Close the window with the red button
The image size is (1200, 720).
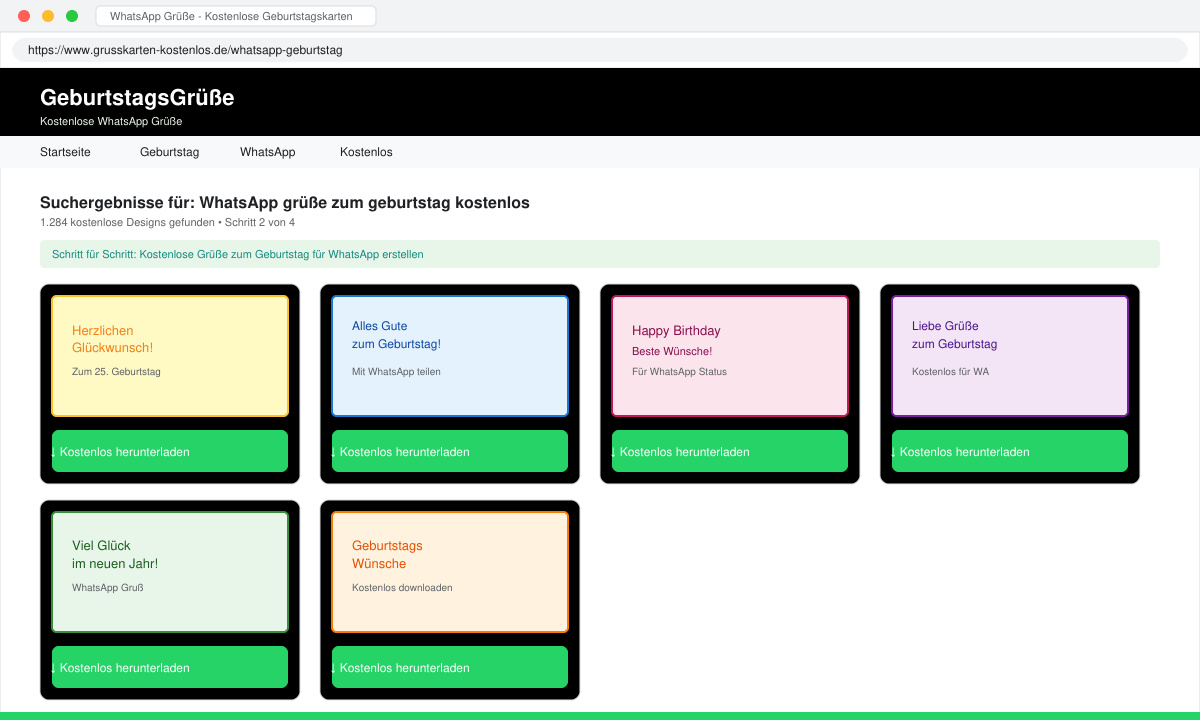tap(24, 16)
